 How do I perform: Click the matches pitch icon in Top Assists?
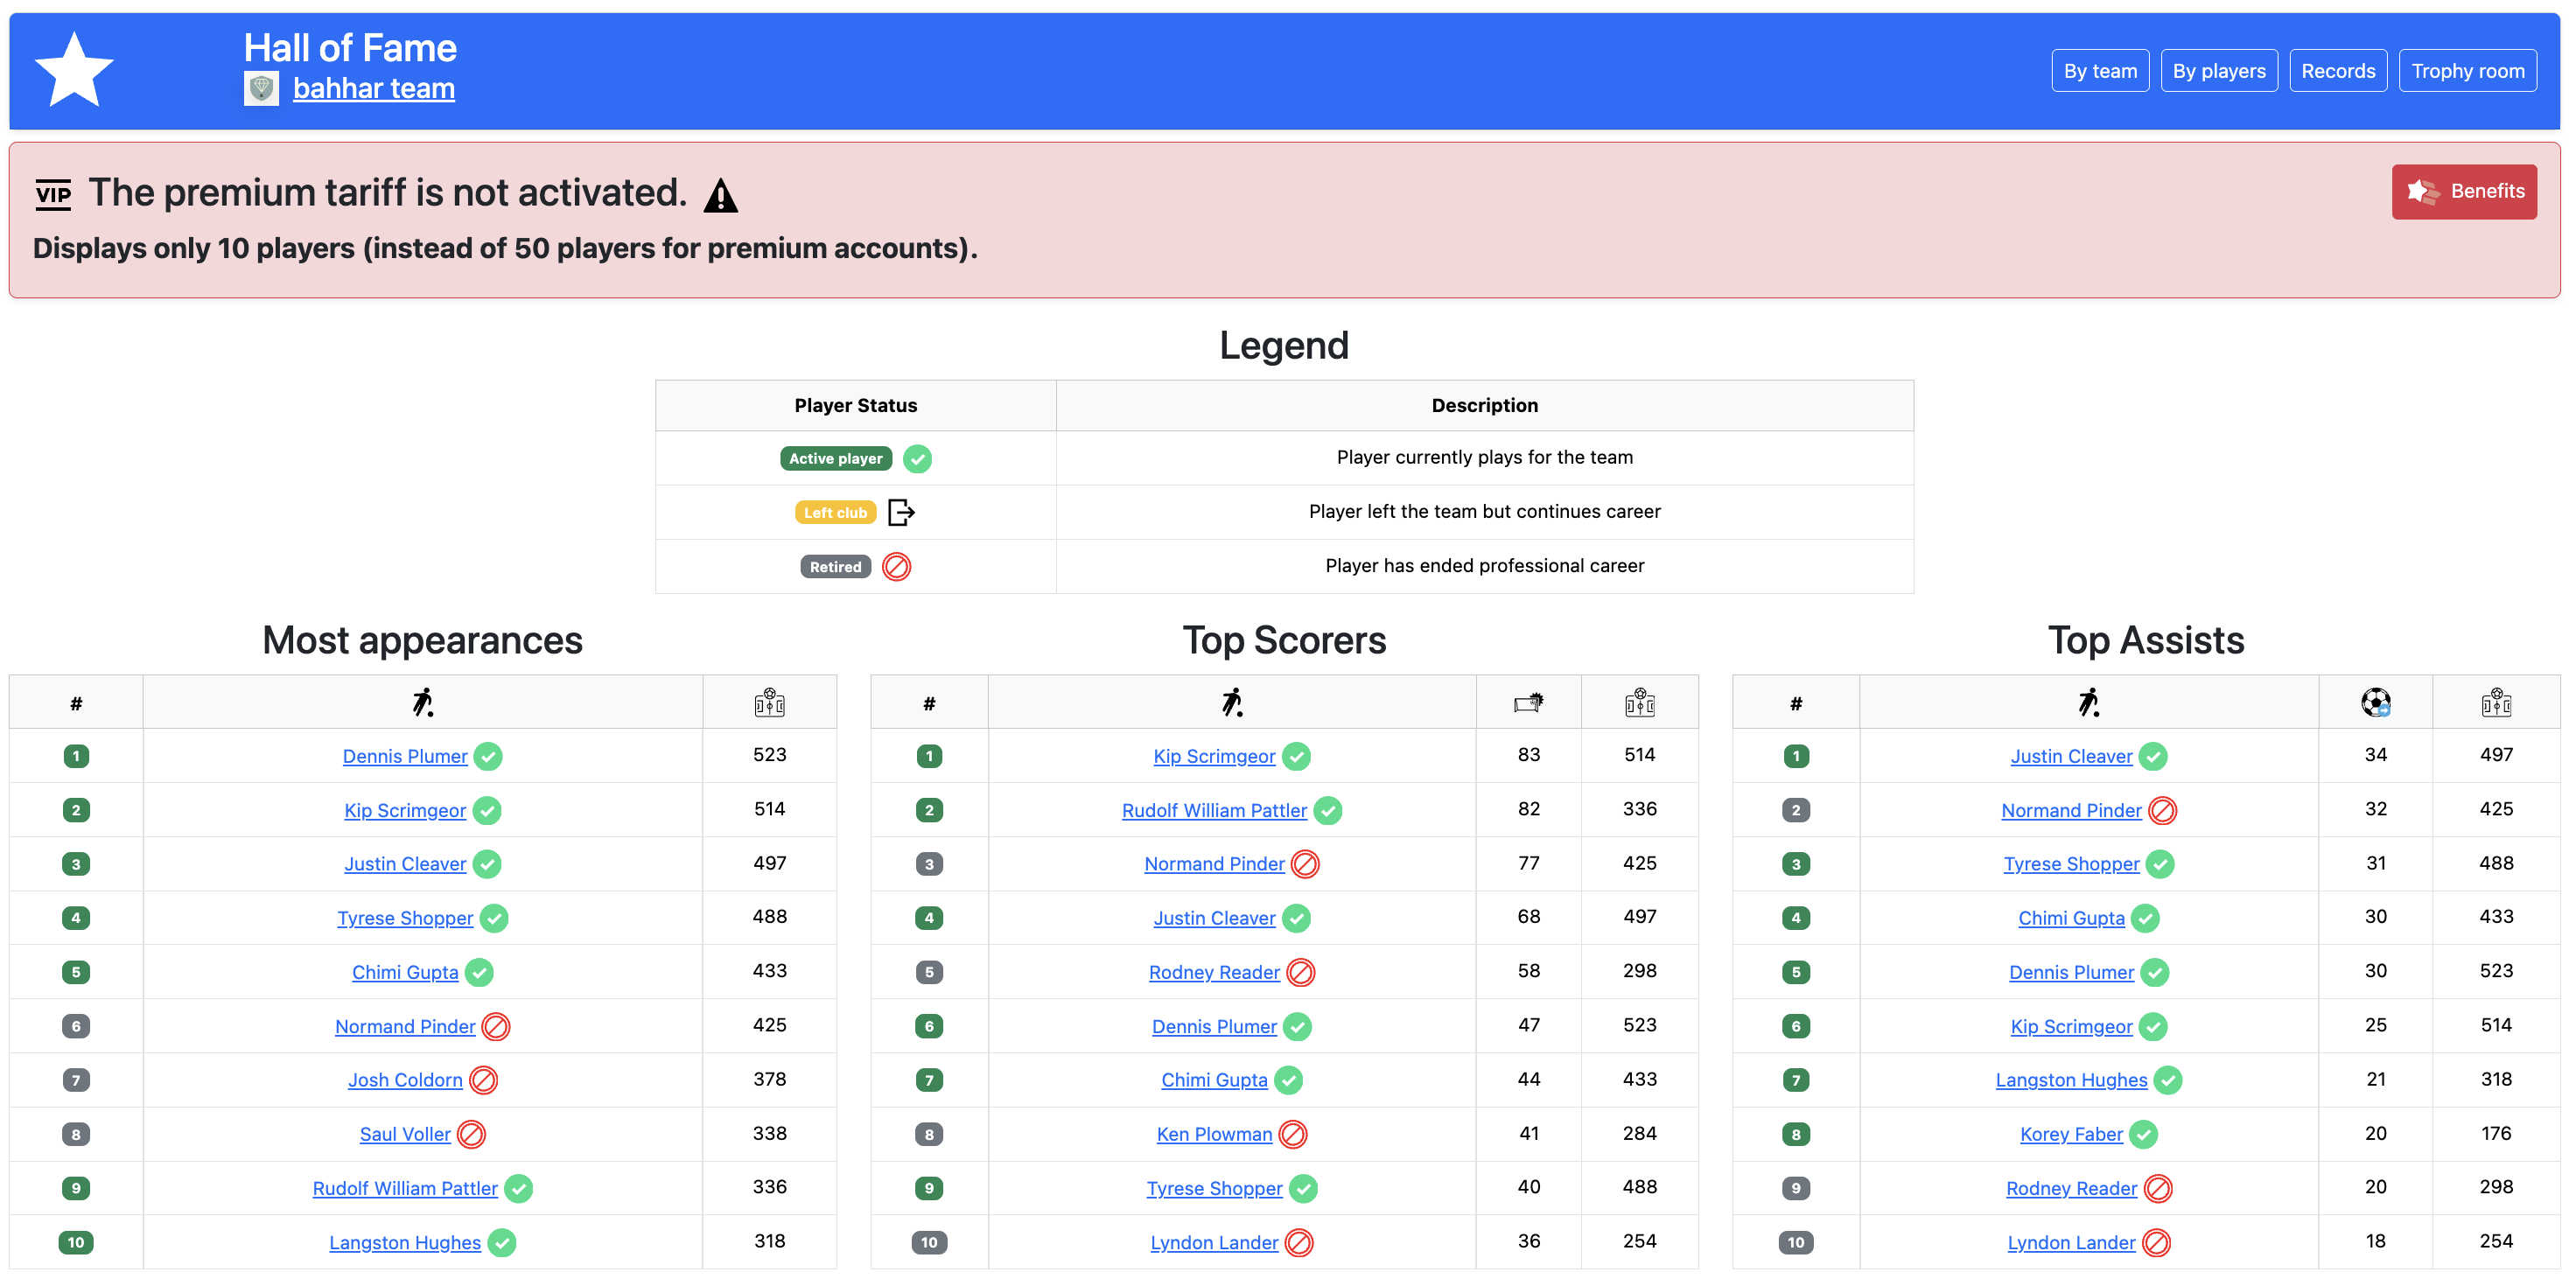click(x=2496, y=703)
